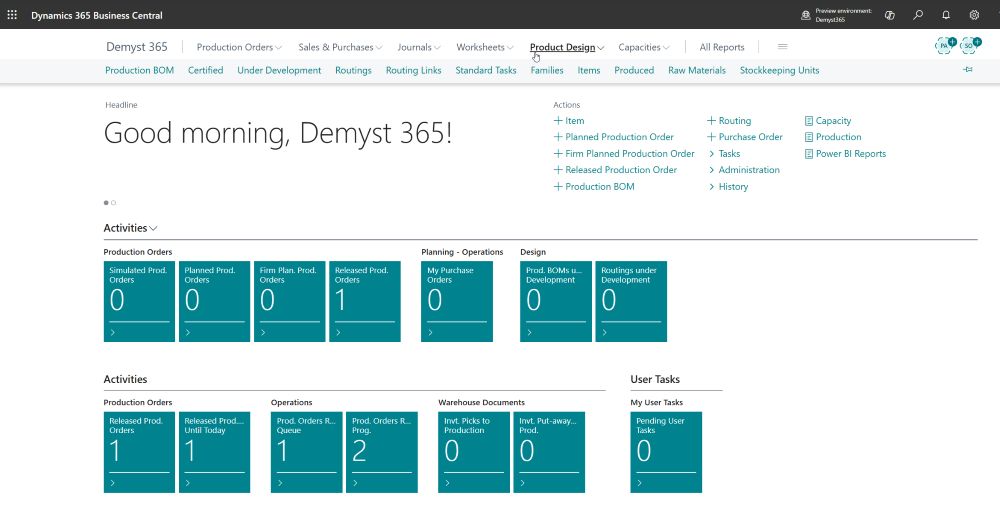This screenshot has width=1000, height=516.
Task: Open Invt. Put-away from Prod. tile
Action: [x=549, y=452]
